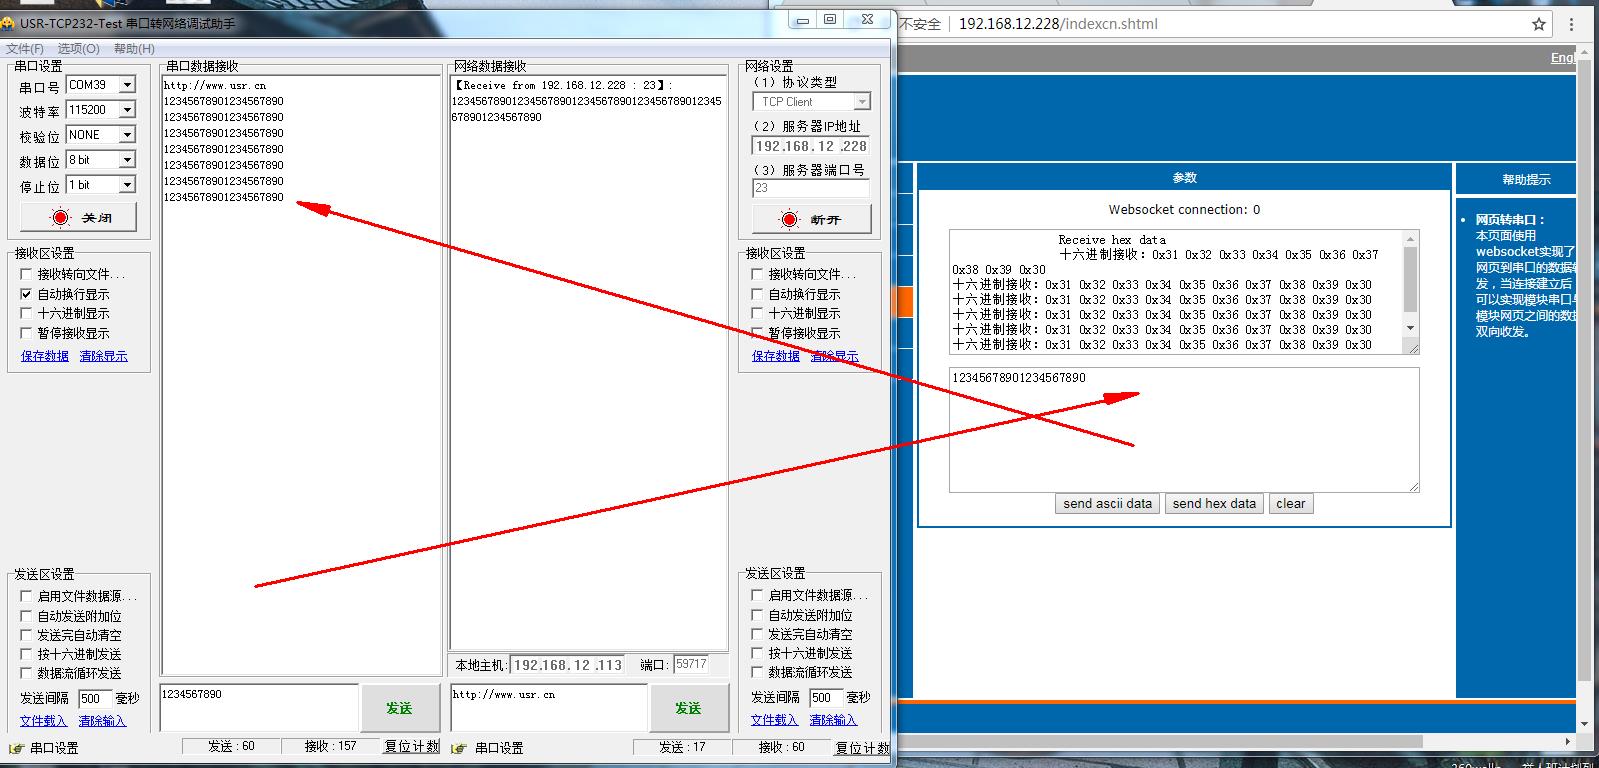Click the red network disconnect icon
This screenshot has height=768, width=1599.
coord(790,219)
